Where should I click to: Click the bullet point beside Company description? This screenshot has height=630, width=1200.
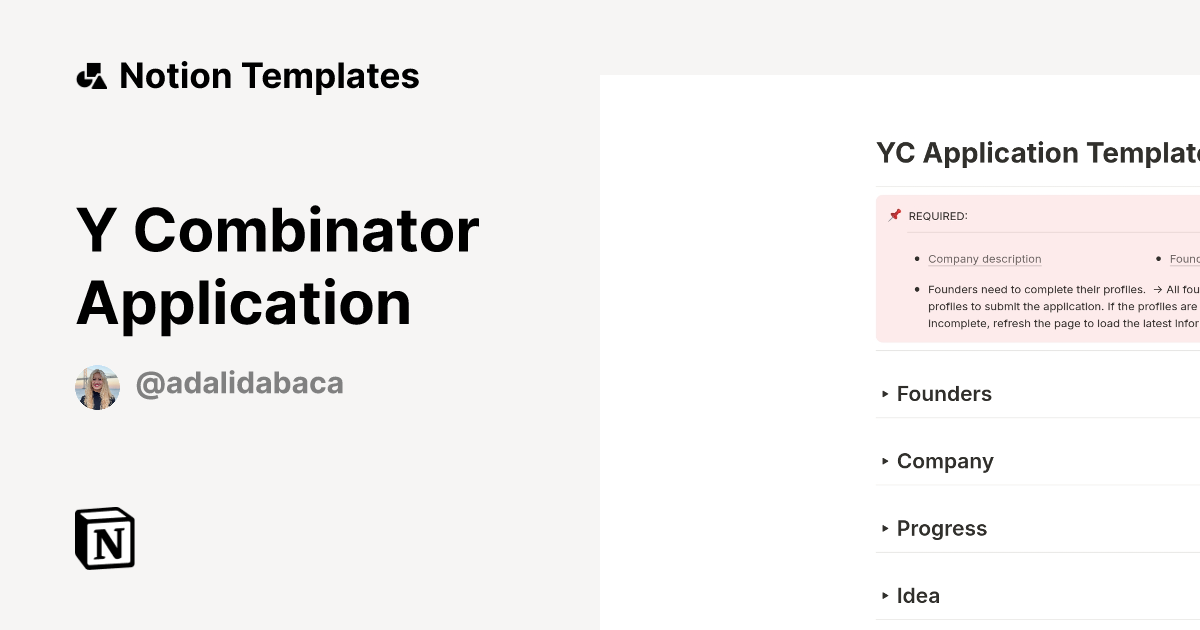coord(916,259)
